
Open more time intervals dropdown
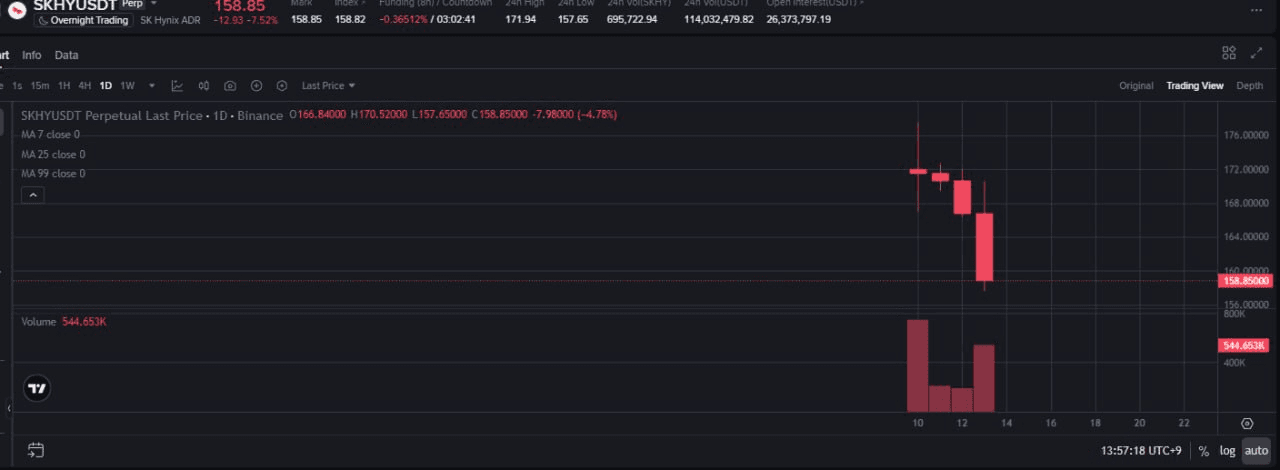pos(152,86)
